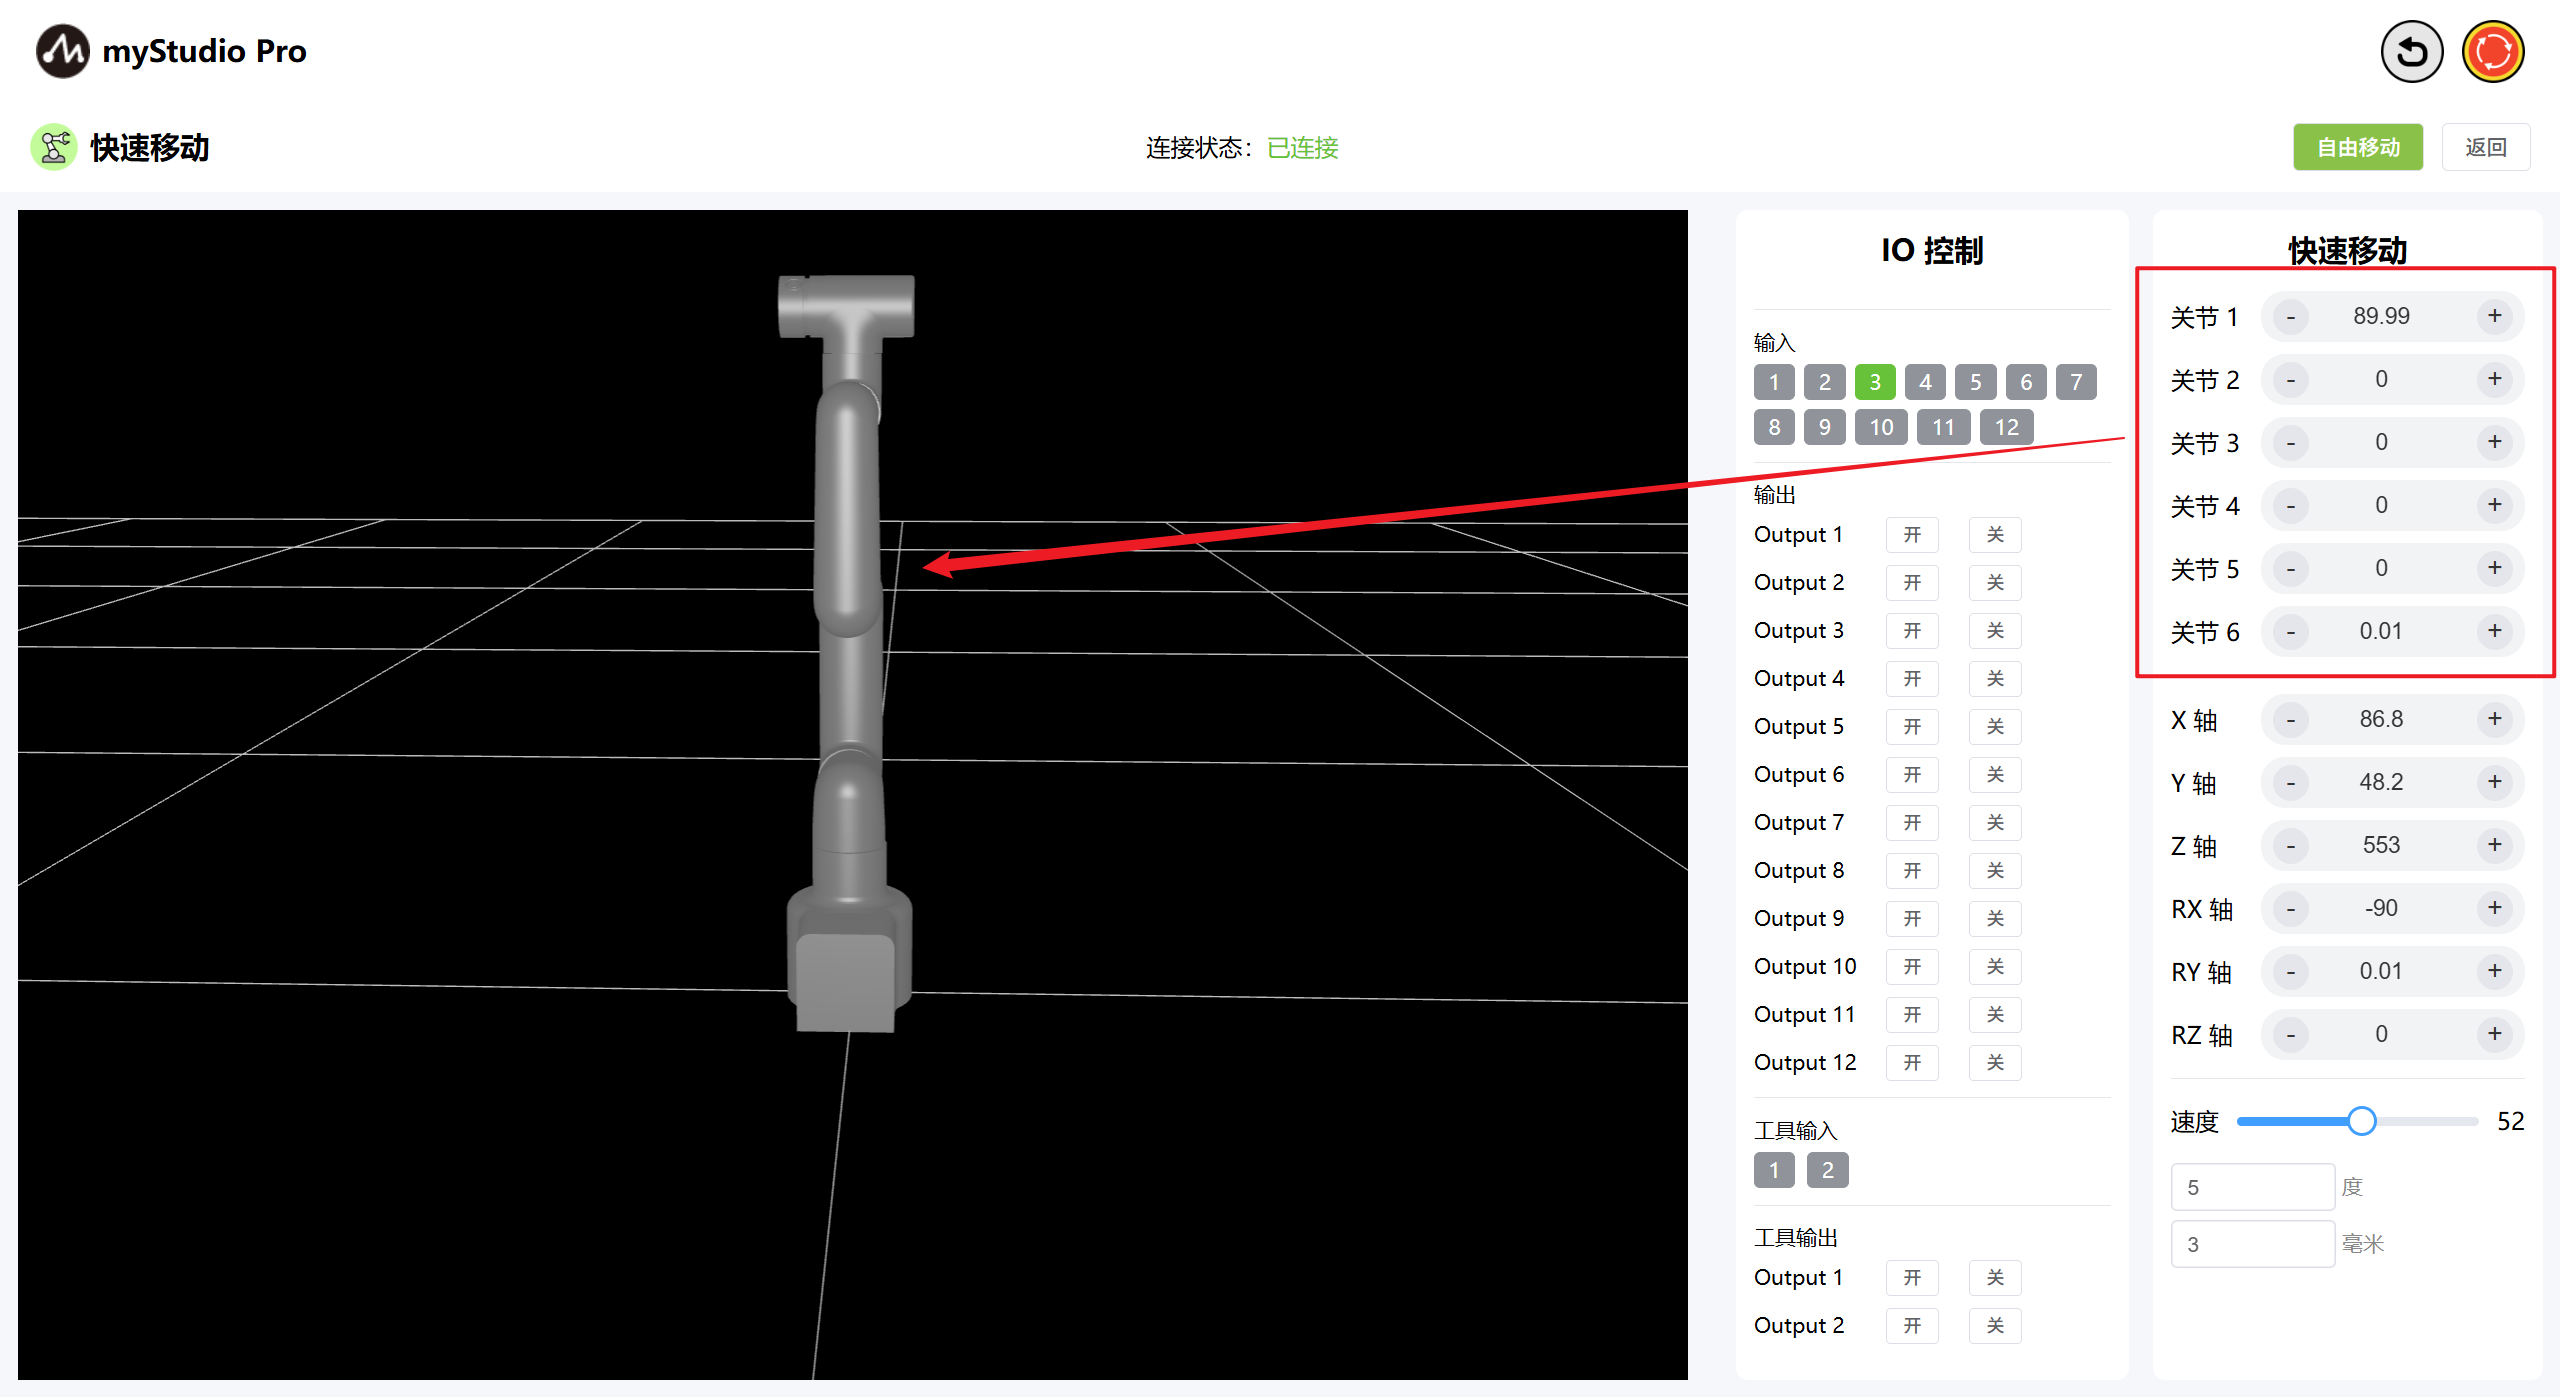Click the myStudio Pro logo icon
This screenshot has width=2560, height=1397.
(62, 51)
